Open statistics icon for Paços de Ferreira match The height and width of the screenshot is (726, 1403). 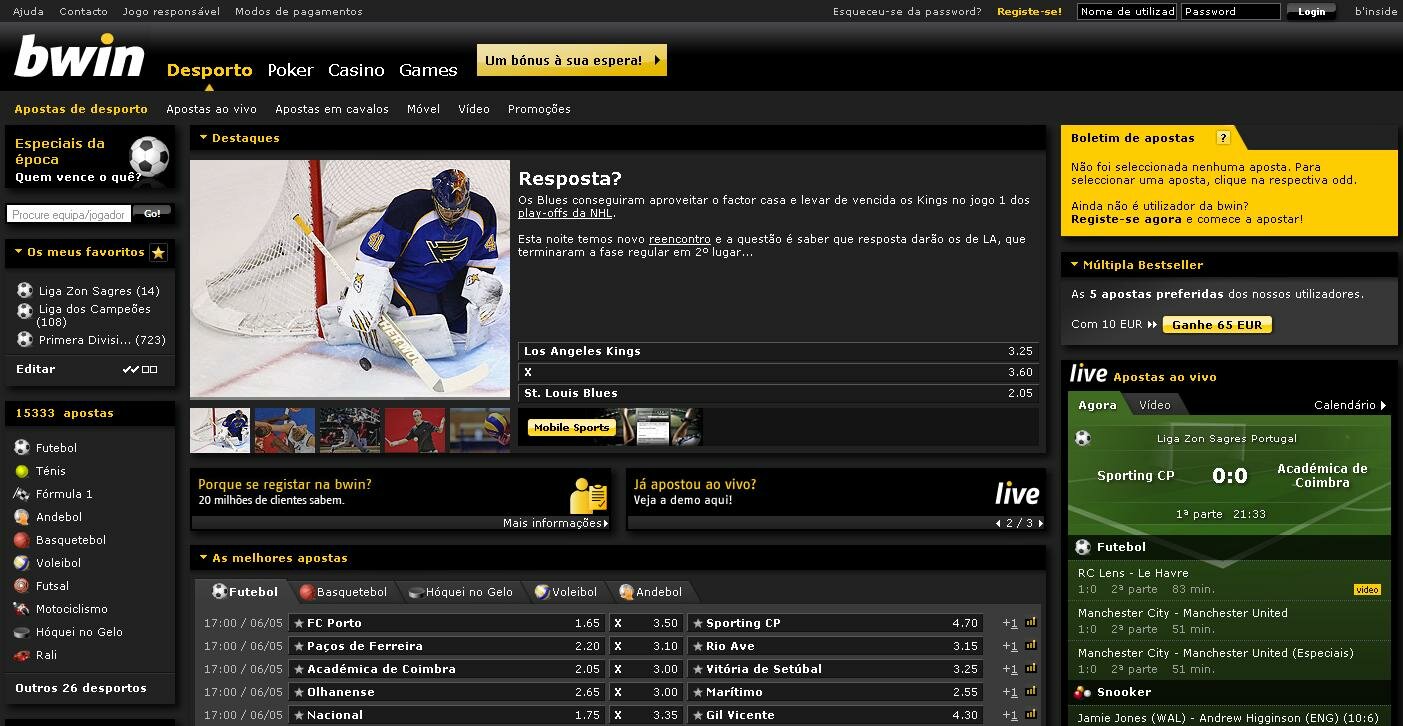(x=1031, y=645)
